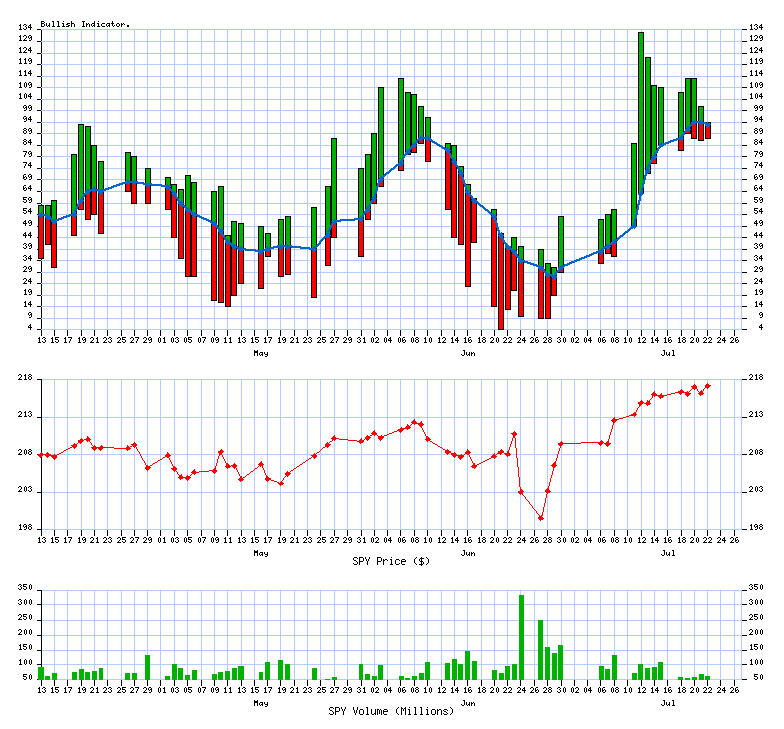Image resolution: width=784 pixels, height=729 pixels.
Task: Click the "SPY Volume (Millions)" caption
Action: coord(391,711)
